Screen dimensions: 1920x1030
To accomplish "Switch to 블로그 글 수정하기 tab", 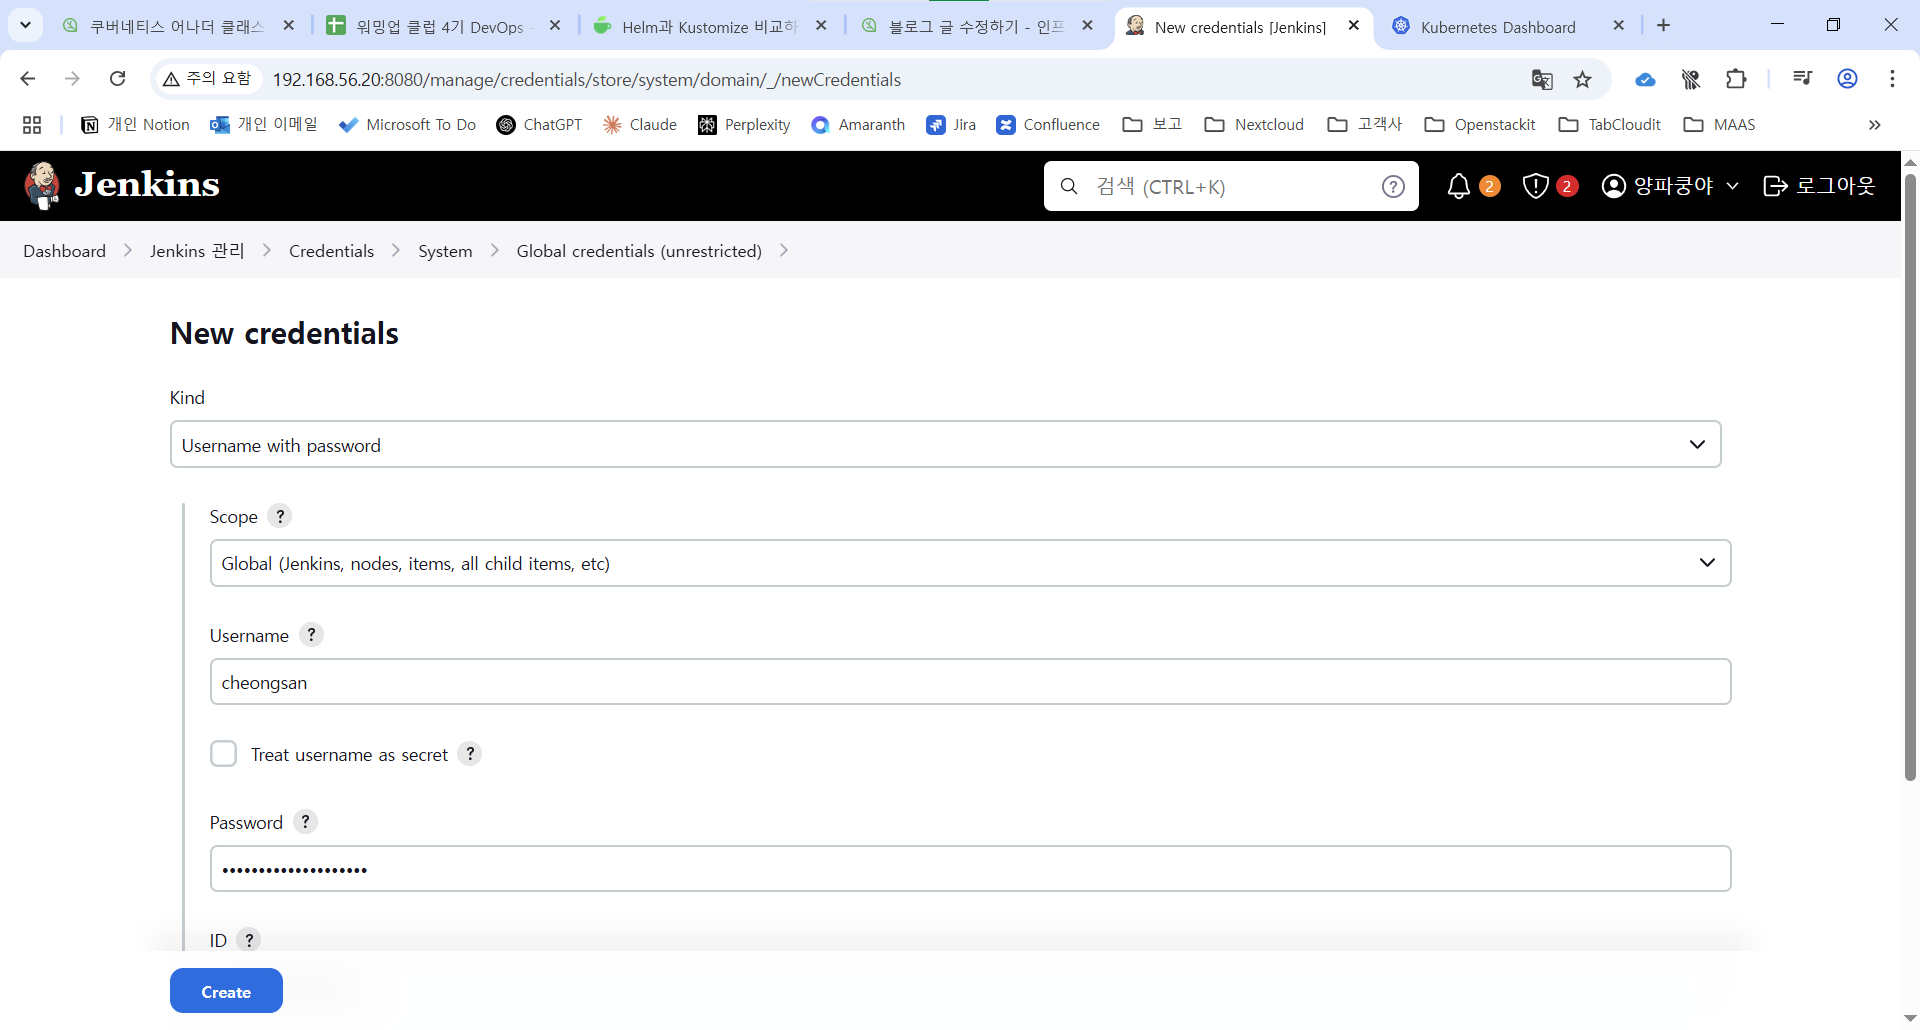I will pyautogui.click(x=975, y=27).
